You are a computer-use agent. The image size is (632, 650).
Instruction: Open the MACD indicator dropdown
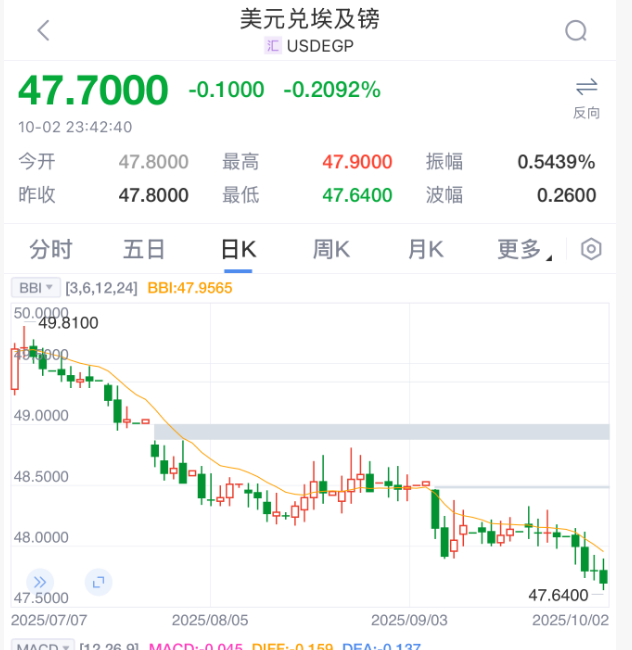point(43,646)
